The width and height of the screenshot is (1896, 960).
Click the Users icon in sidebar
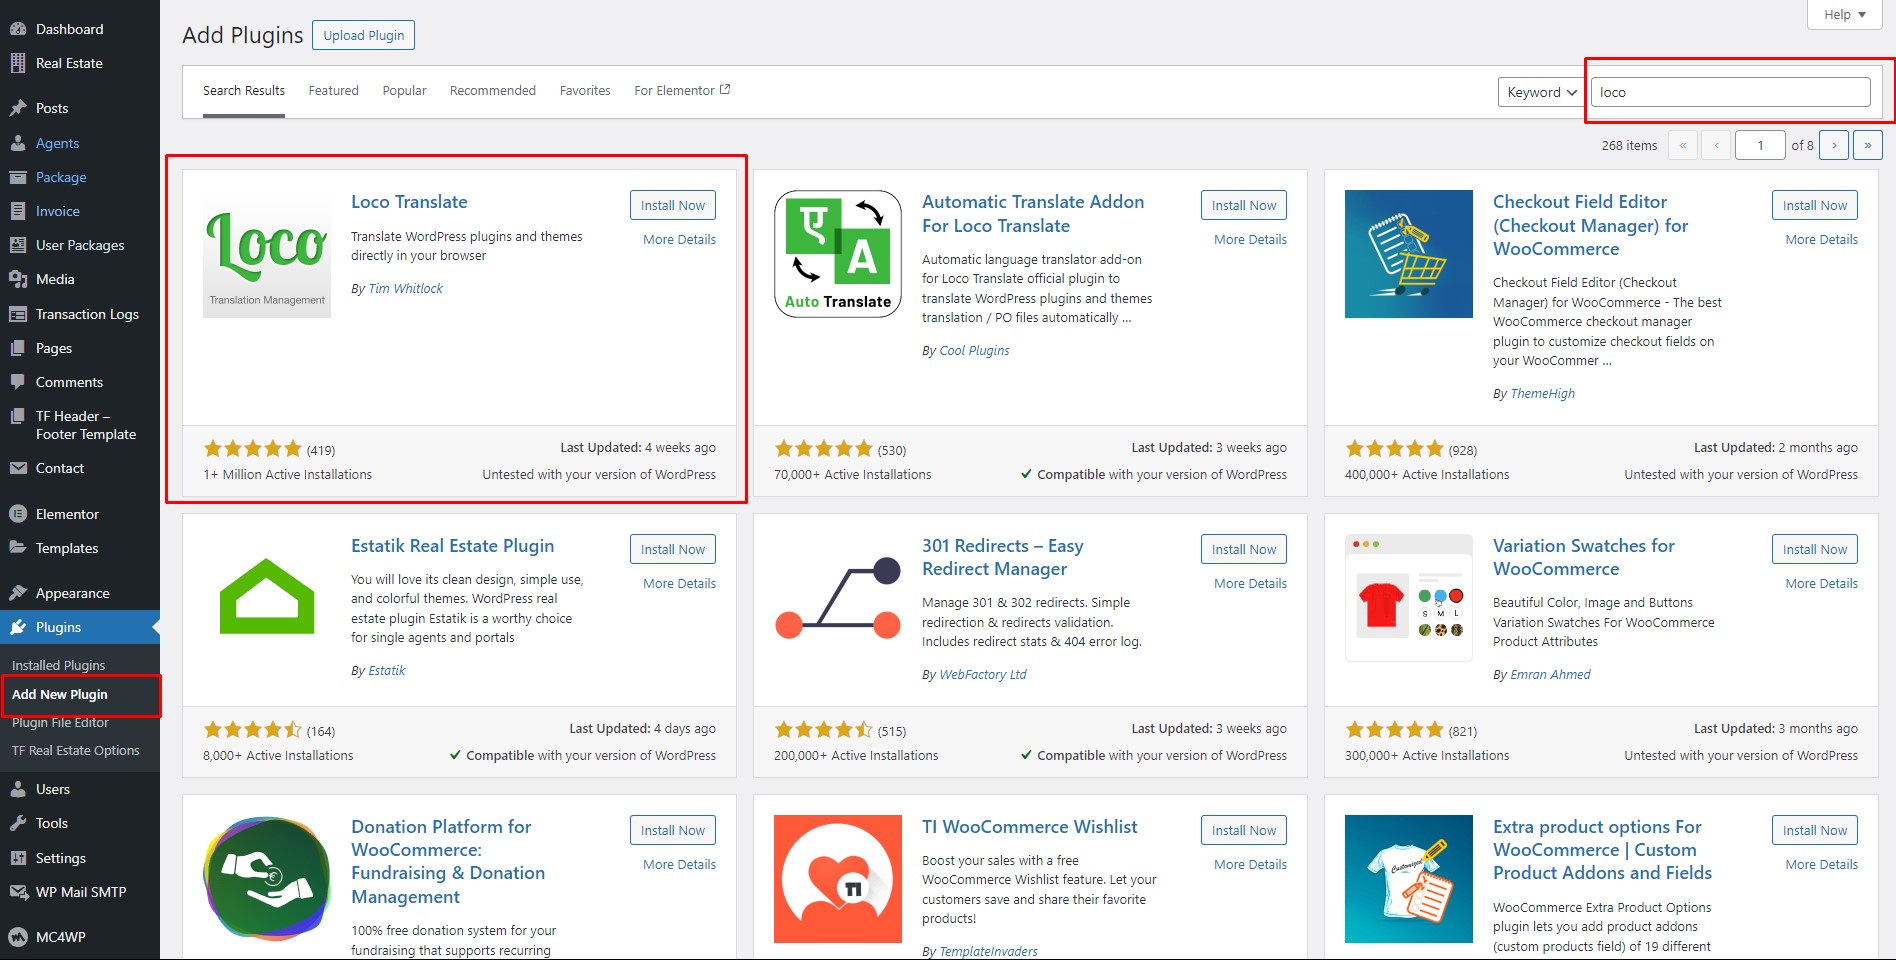point(18,789)
